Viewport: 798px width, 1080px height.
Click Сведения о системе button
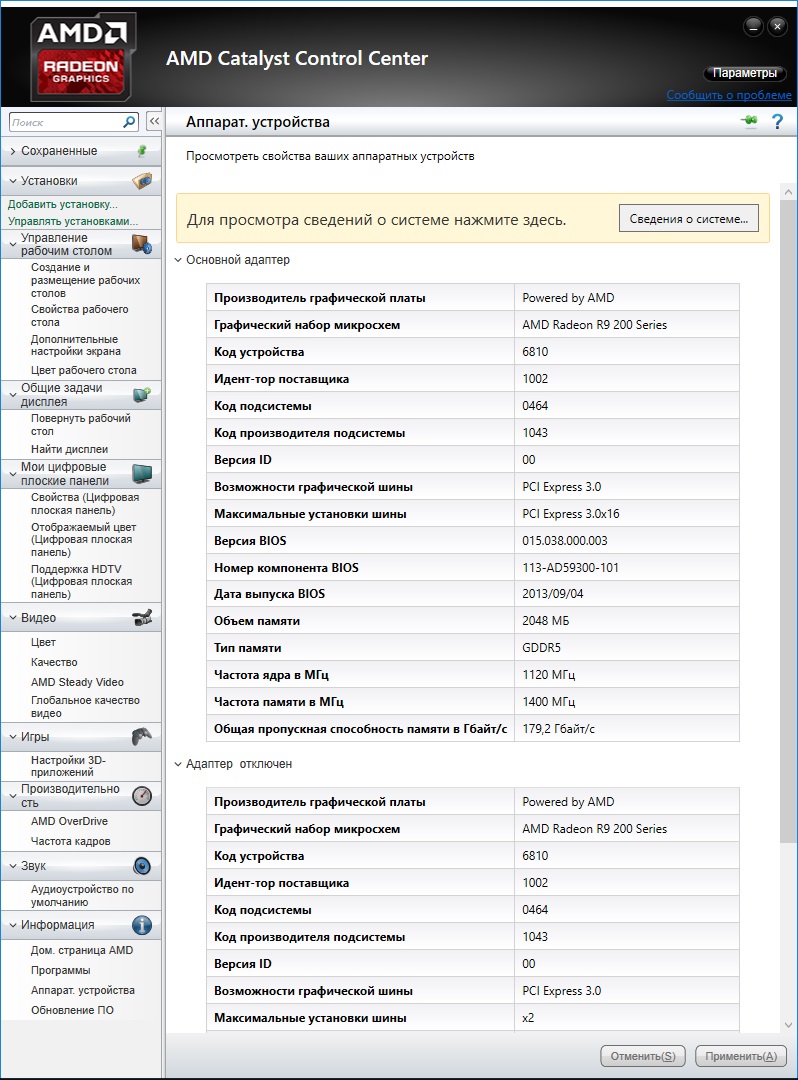(x=689, y=218)
